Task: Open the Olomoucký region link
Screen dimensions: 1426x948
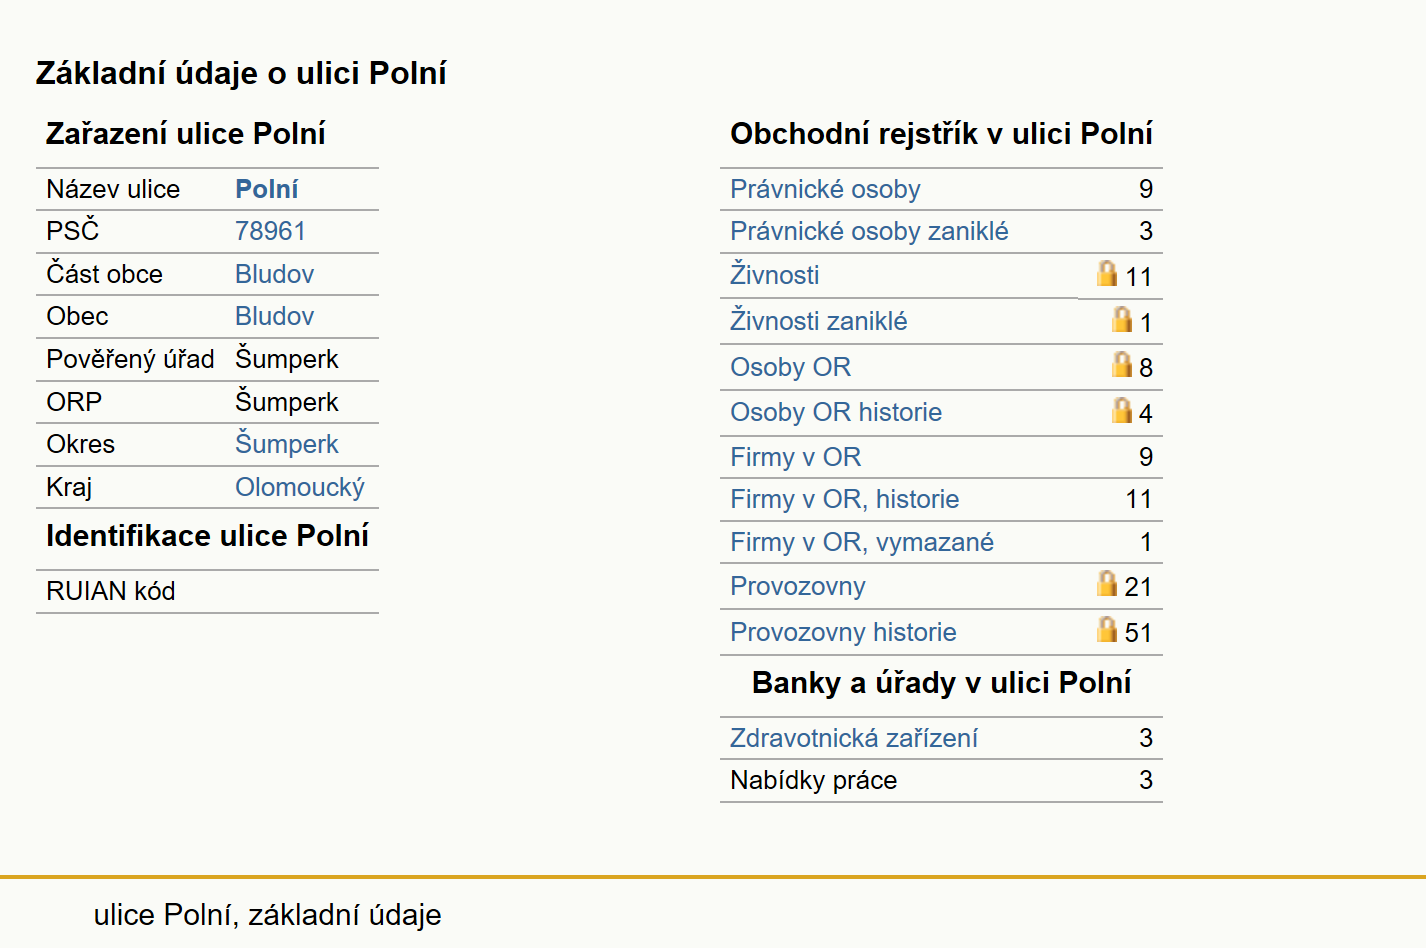Action: [300, 487]
